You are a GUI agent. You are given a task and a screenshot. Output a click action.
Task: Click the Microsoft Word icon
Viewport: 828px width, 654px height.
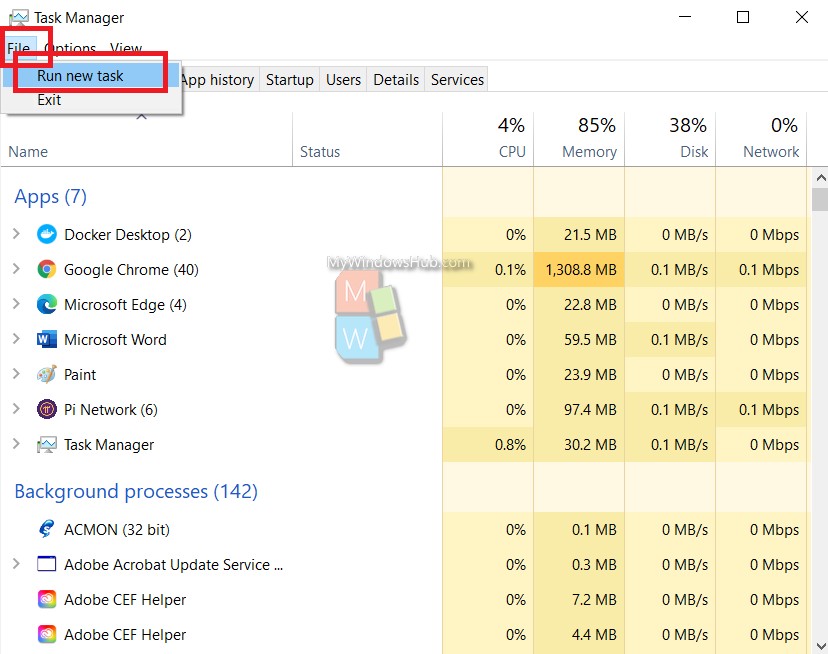[46, 339]
